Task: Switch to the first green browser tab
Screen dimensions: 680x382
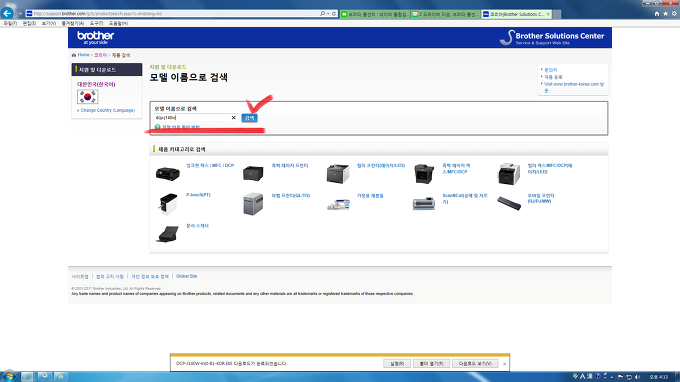Action: (375, 14)
